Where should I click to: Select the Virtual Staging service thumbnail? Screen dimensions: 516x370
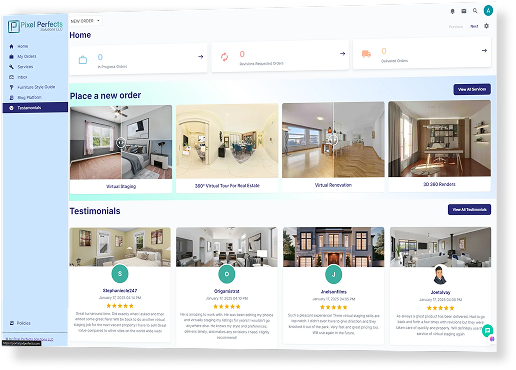[121, 142]
